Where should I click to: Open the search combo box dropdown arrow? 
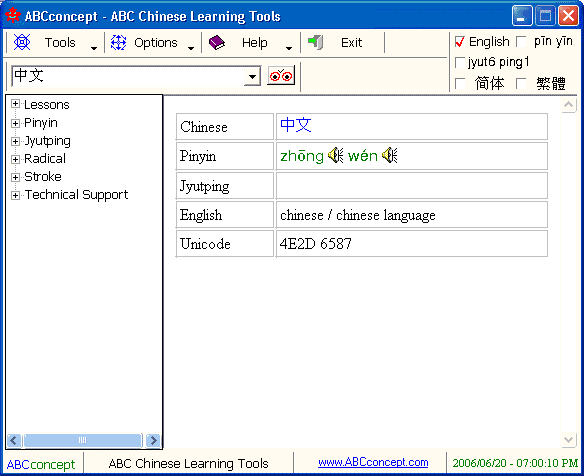pyautogui.click(x=253, y=76)
